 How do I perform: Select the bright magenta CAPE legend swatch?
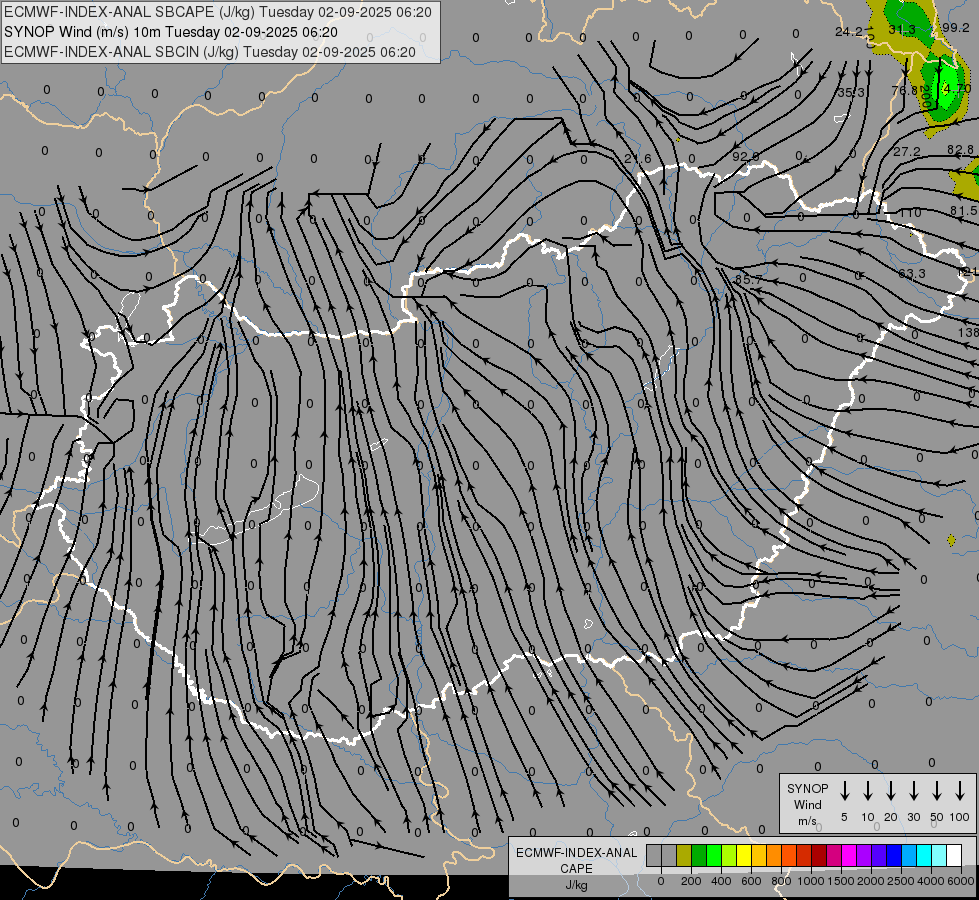[849, 855]
